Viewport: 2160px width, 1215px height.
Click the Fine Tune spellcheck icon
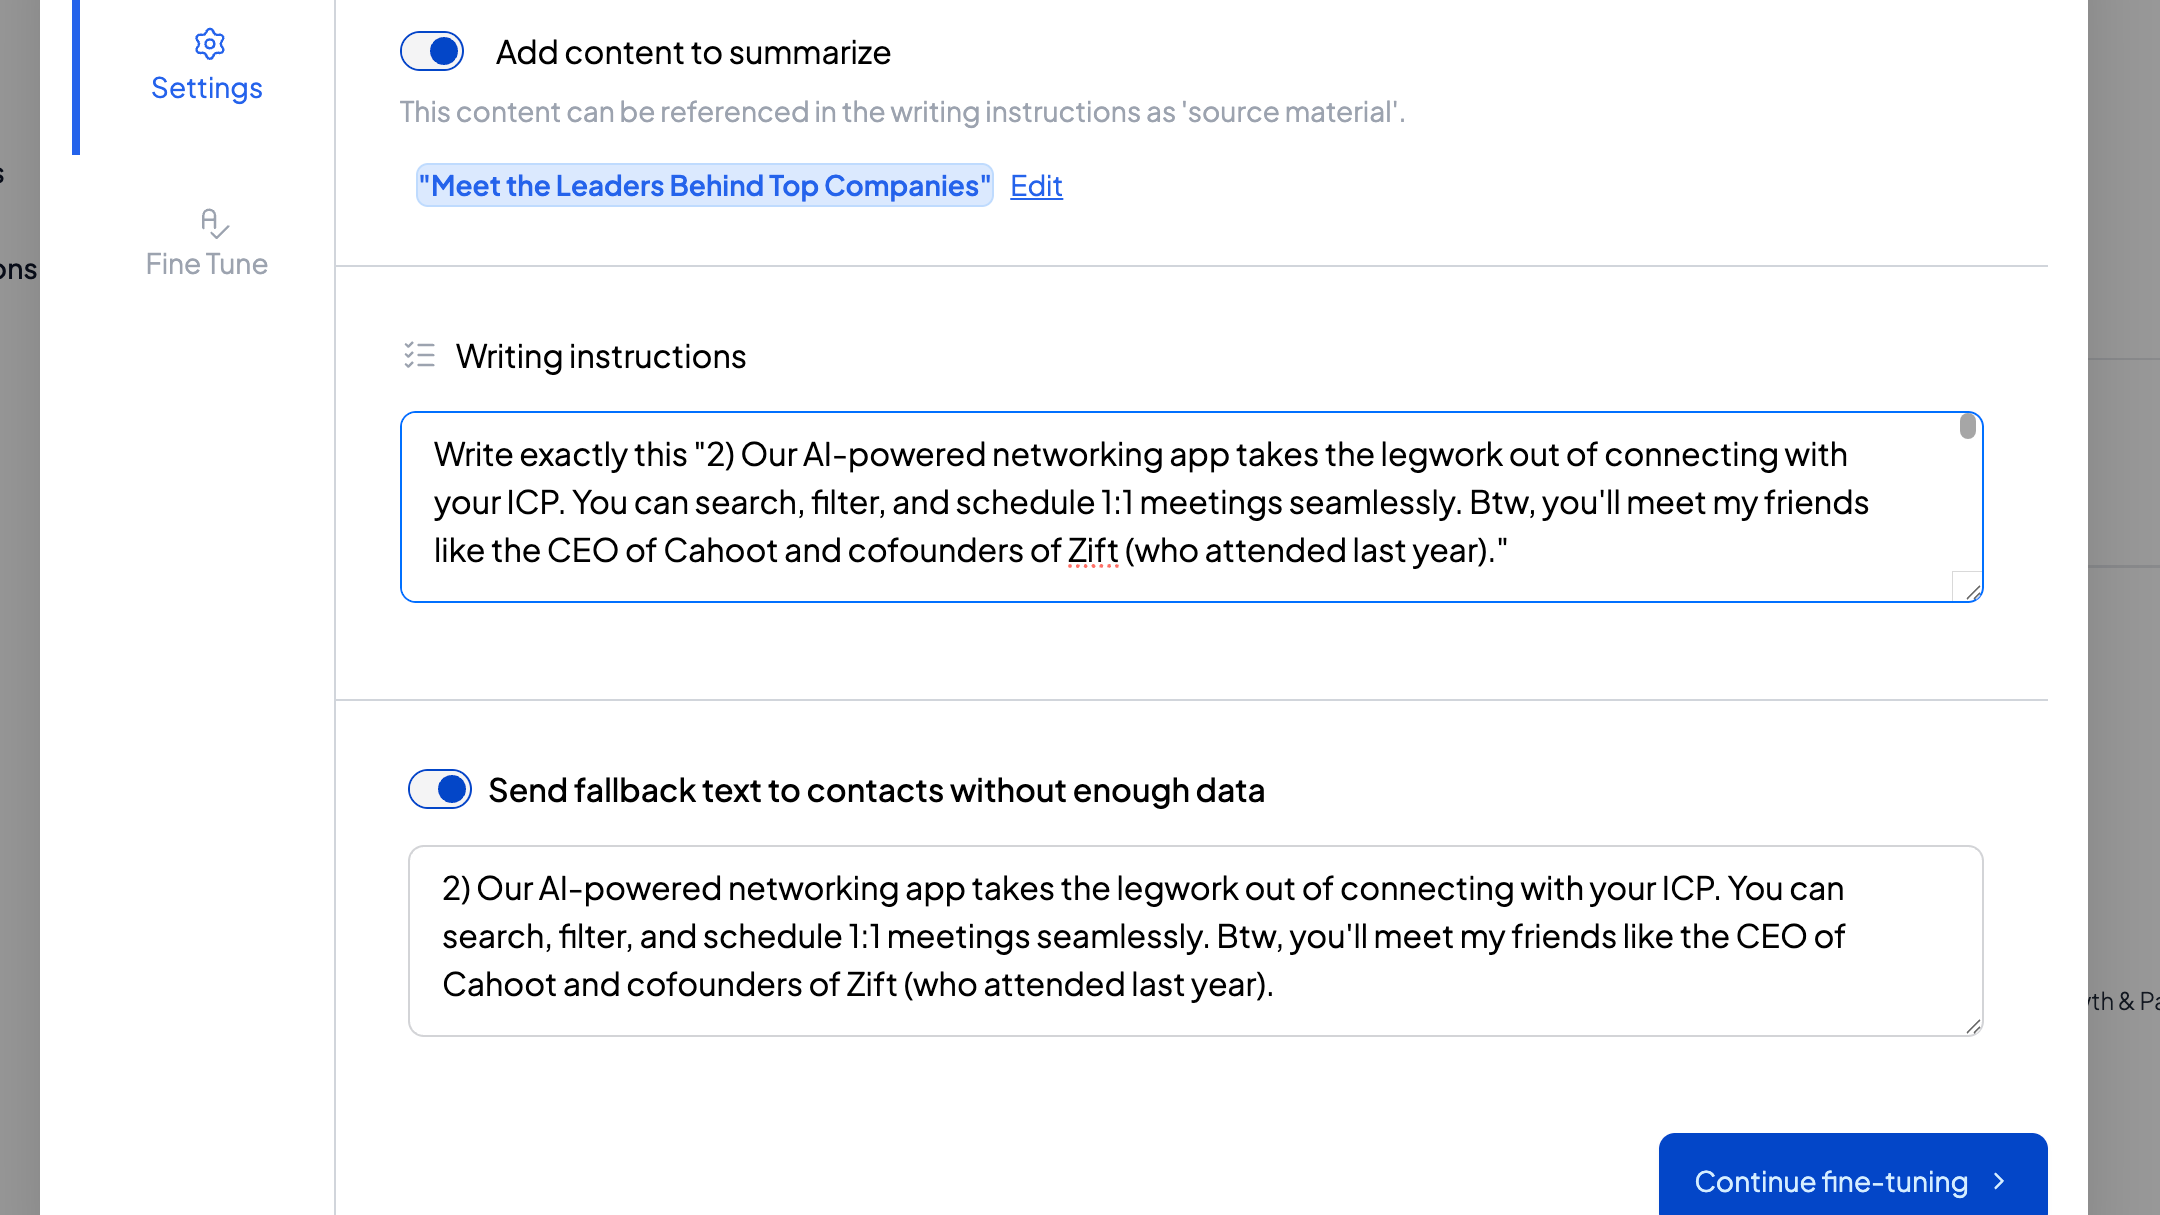point(214,223)
